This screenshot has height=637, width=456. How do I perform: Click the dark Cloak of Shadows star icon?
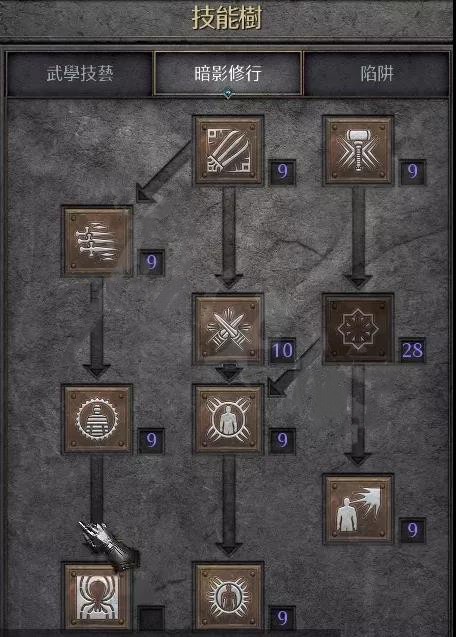tap(358, 328)
